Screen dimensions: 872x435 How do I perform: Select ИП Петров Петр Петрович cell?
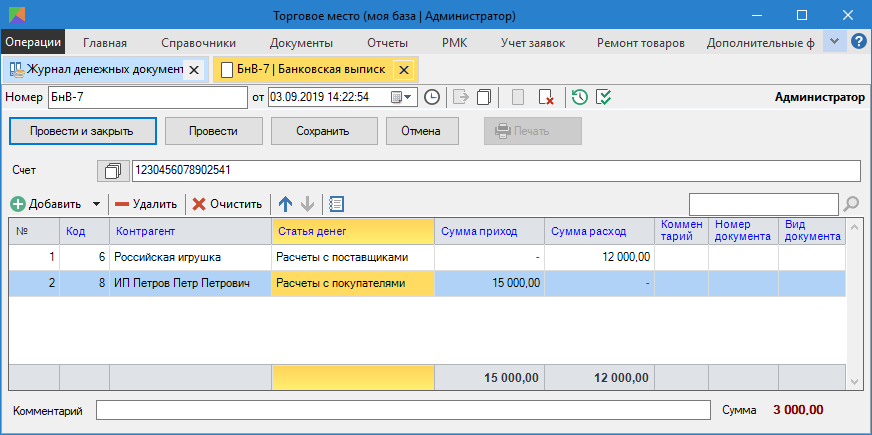point(191,283)
